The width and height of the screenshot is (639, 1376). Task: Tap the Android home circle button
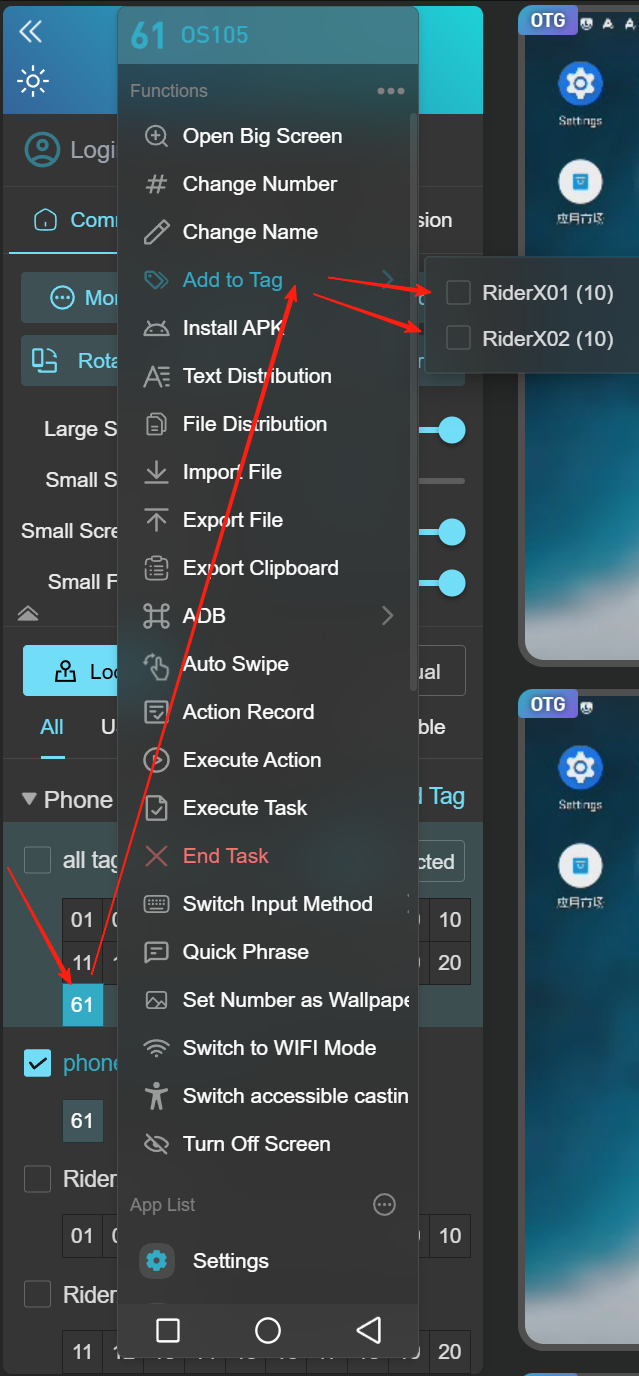[x=268, y=1330]
